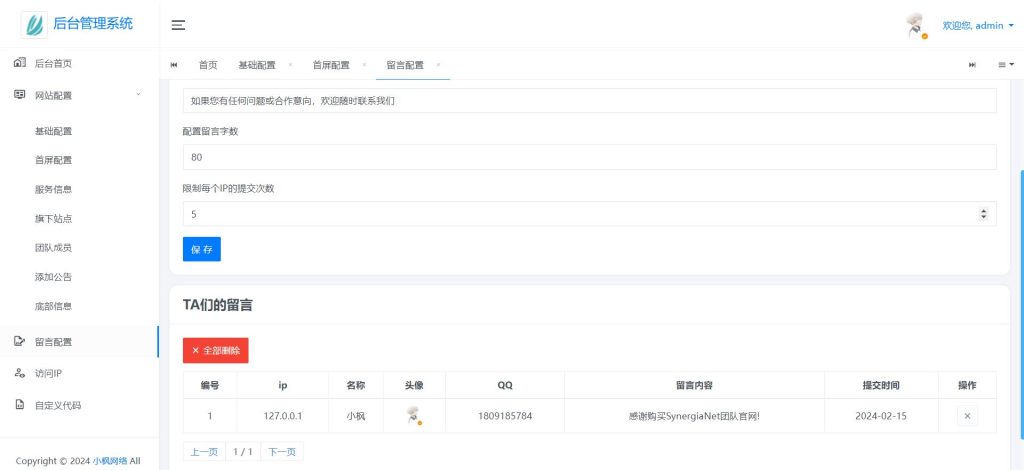Switch to the 首页 tab

point(208,65)
